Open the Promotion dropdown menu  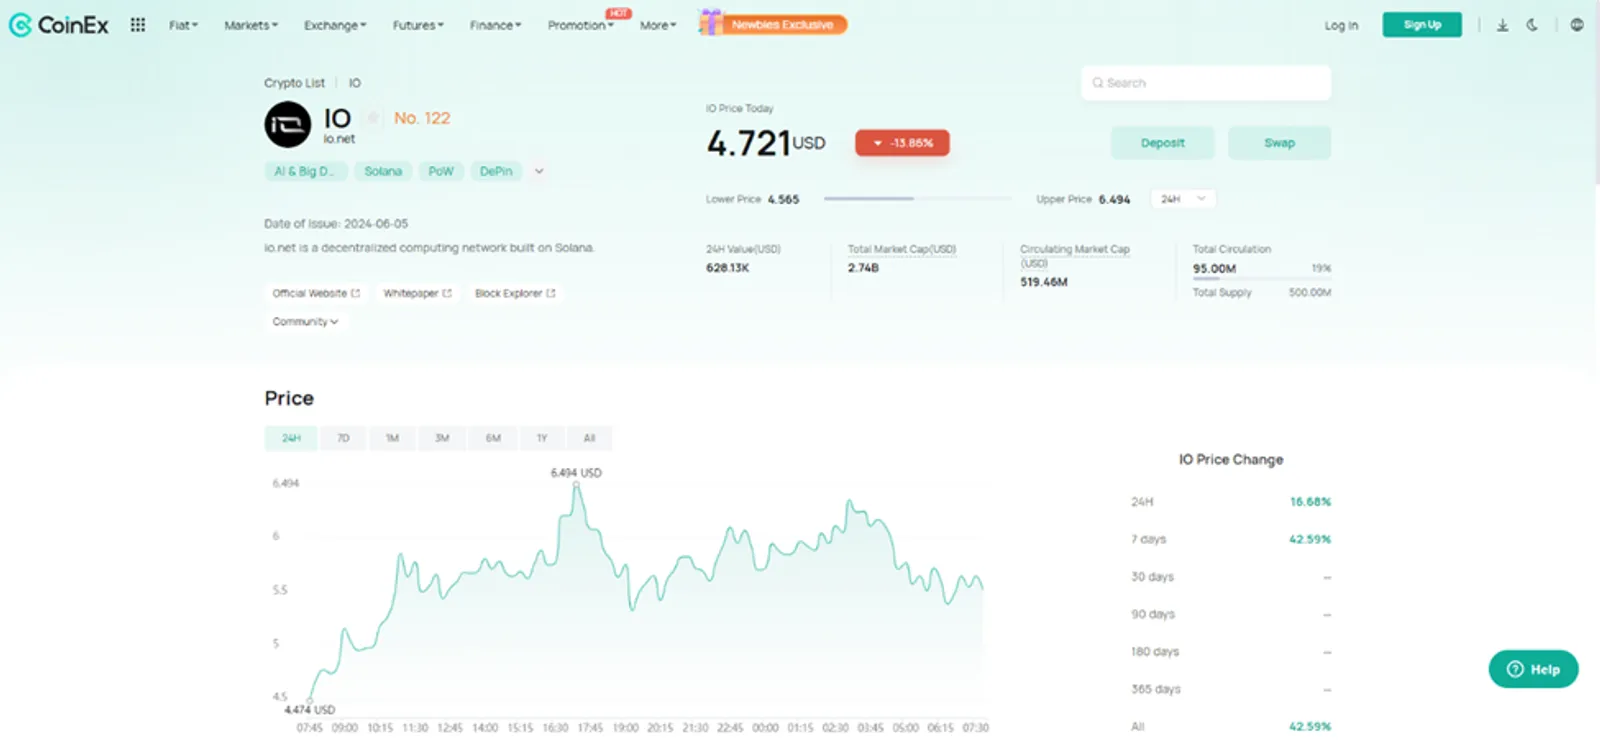[x=581, y=25]
